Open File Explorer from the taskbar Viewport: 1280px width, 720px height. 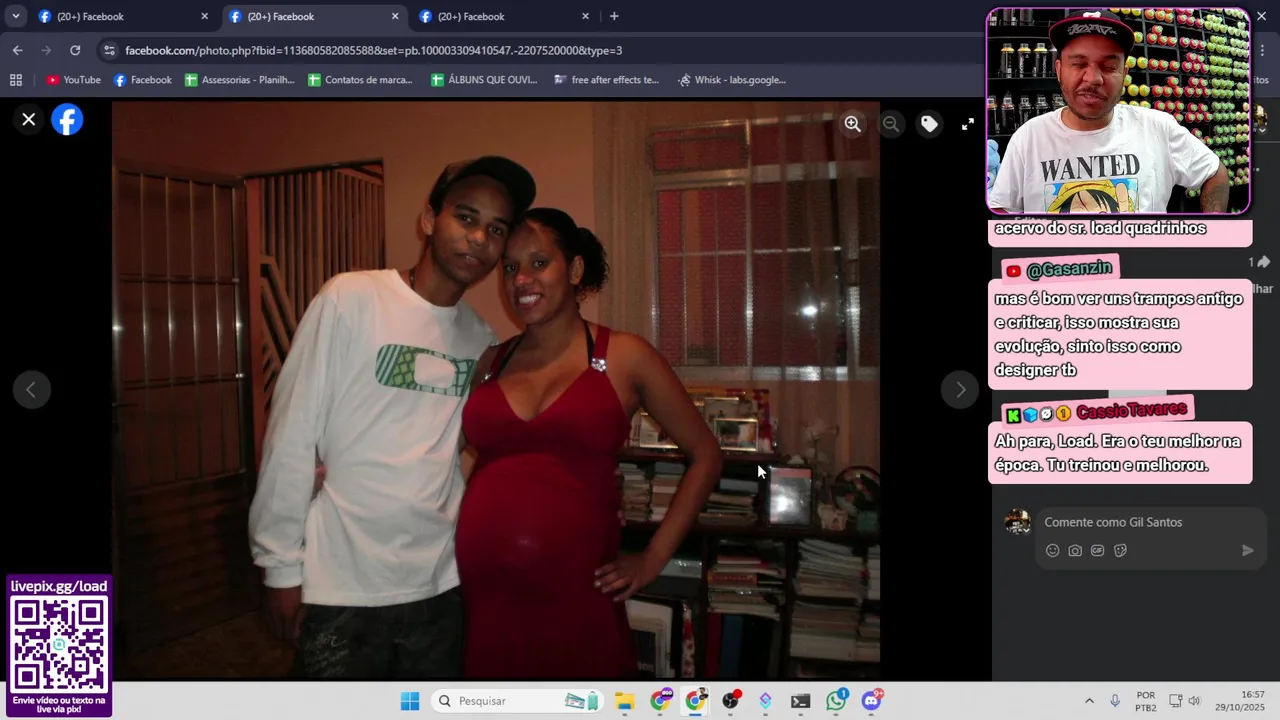(624, 701)
